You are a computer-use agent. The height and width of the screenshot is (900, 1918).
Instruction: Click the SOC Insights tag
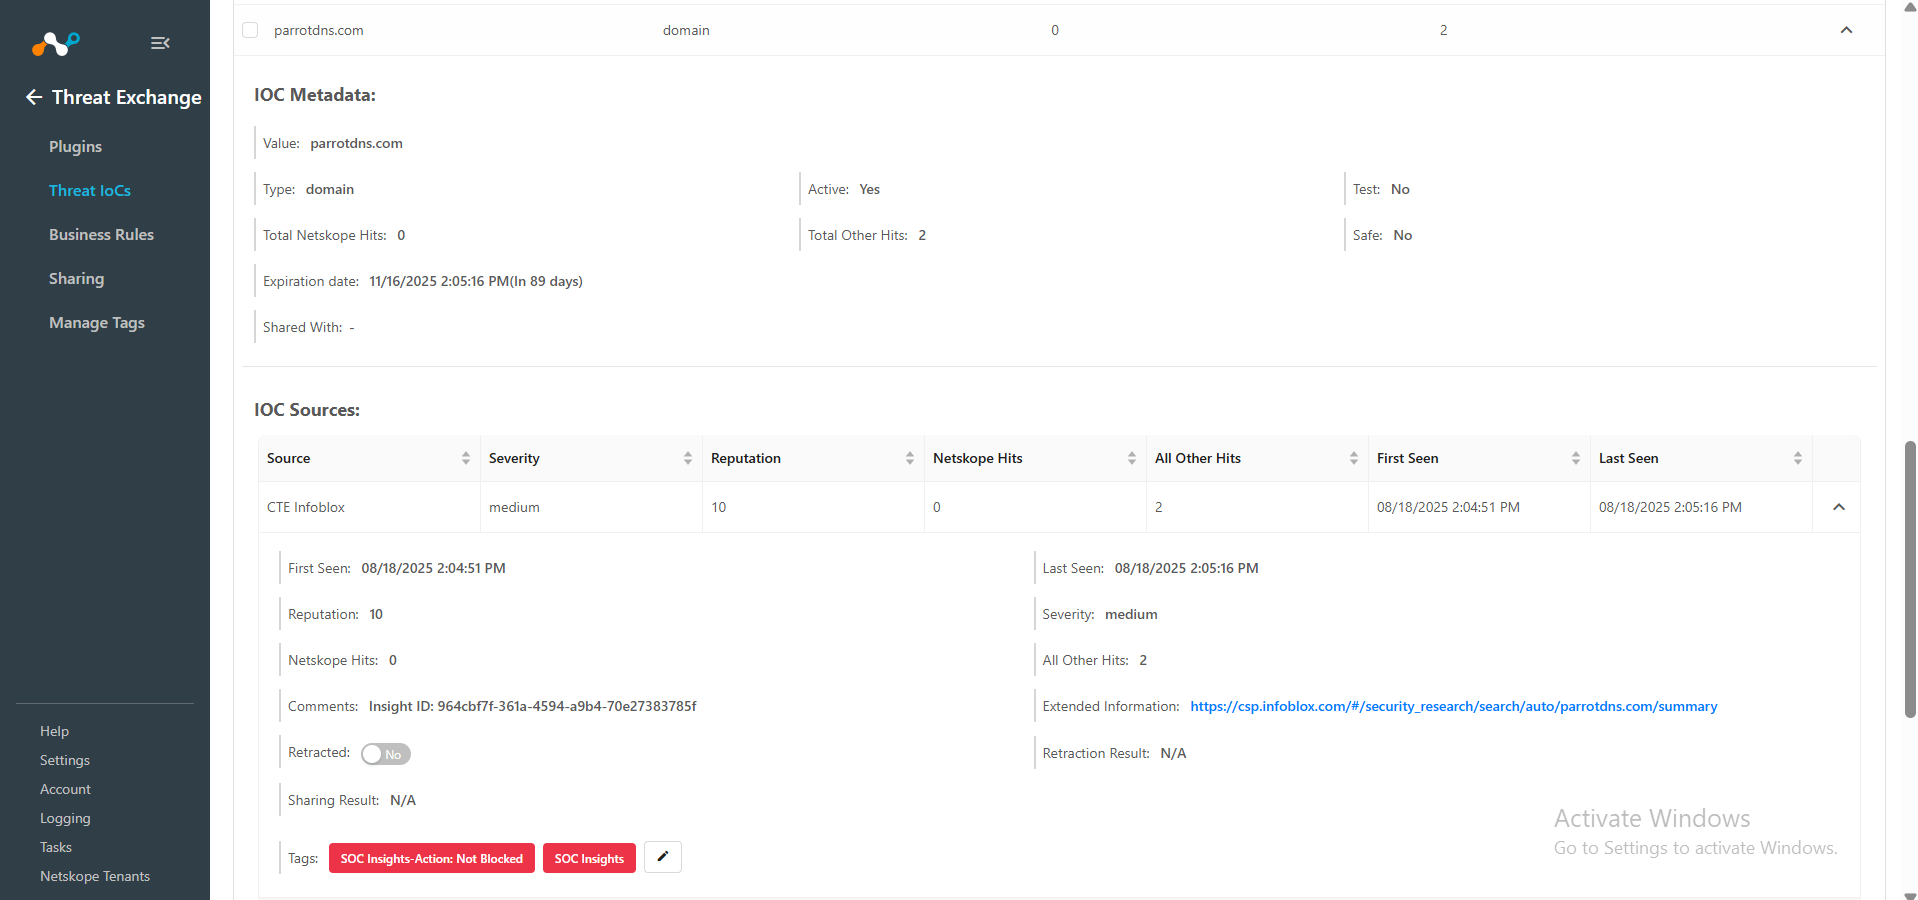point(589,858)
